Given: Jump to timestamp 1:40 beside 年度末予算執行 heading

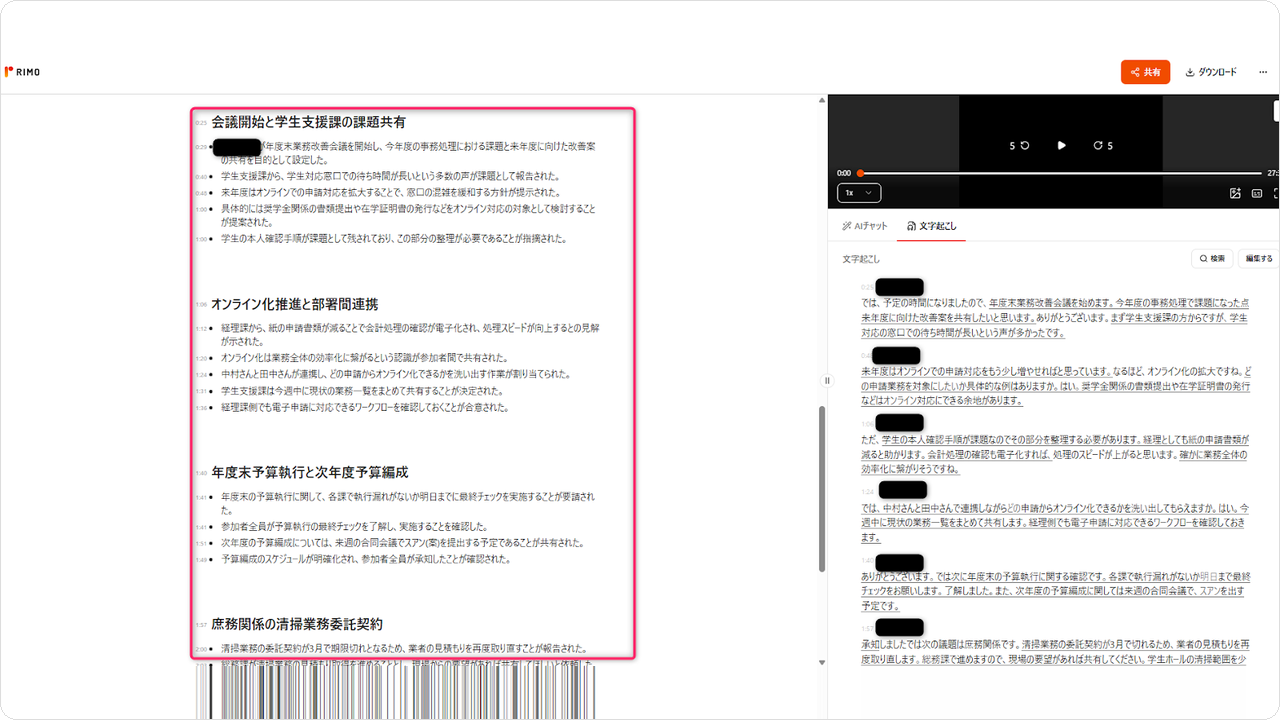Looking at the screenshot, I should point(201,473).
